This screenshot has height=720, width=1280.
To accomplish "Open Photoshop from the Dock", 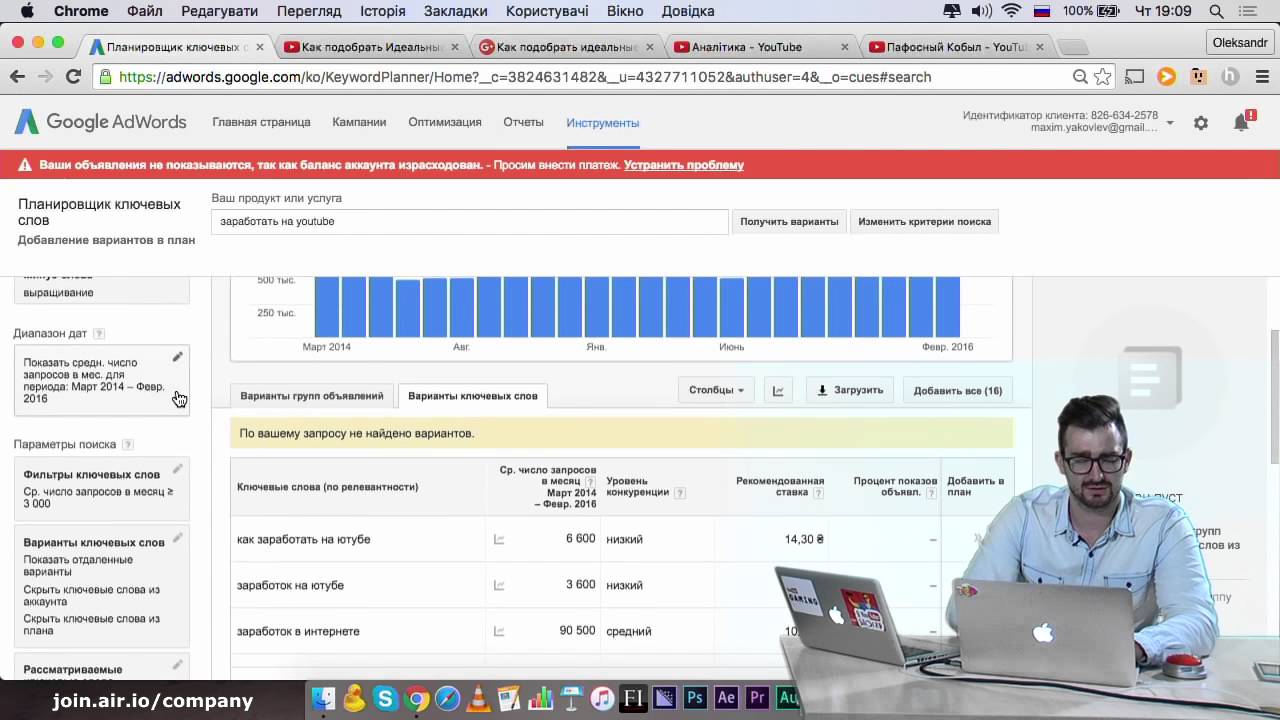I will click(695, 698).
